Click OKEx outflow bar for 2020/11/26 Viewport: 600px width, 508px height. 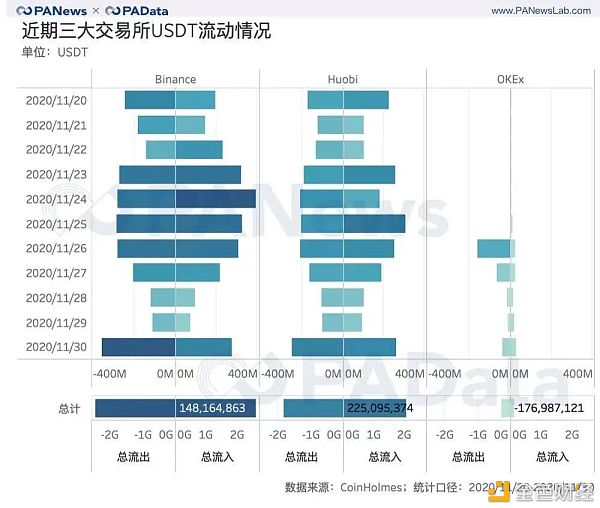(x=494, y=248)
